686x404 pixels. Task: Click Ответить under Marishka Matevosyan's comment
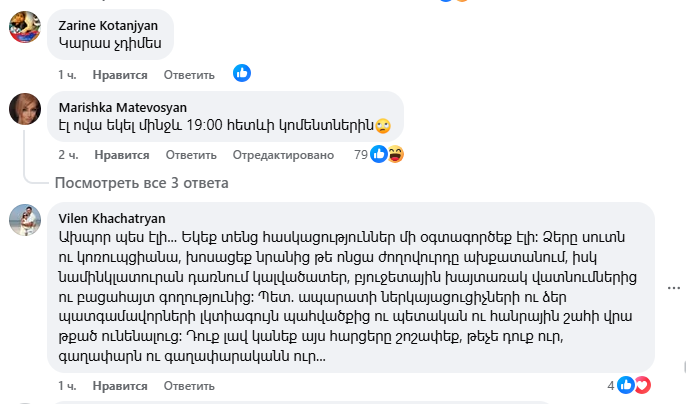pyautogui.click(x=191, y=155)
